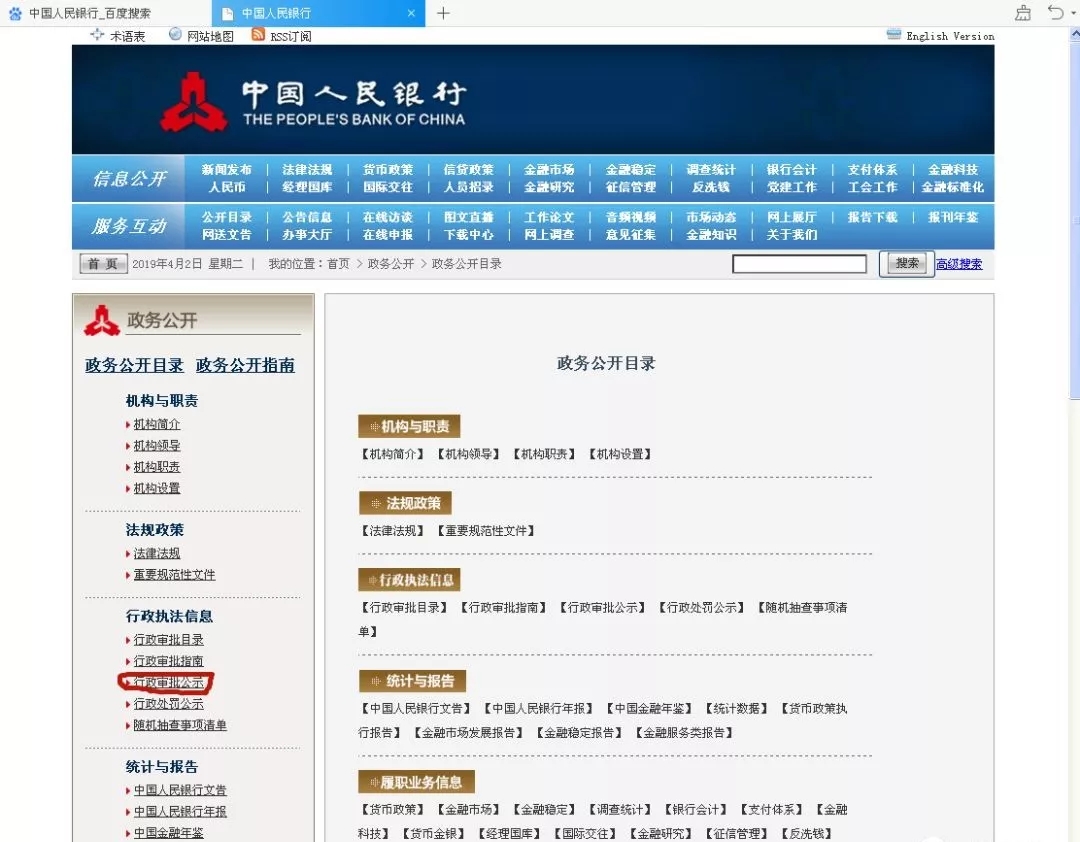Image resolution: width=1080 pixels, height=842 pixels.
Task: Click the 行政执法信息 section badge
Action: (x=409, y=579)
